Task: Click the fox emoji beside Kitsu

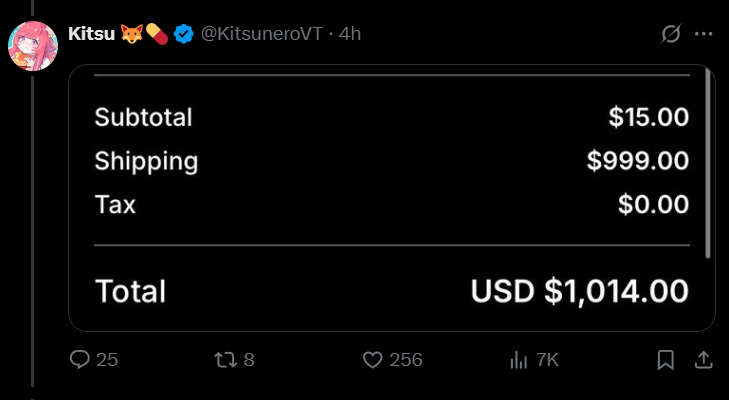Action: [131, 34]
